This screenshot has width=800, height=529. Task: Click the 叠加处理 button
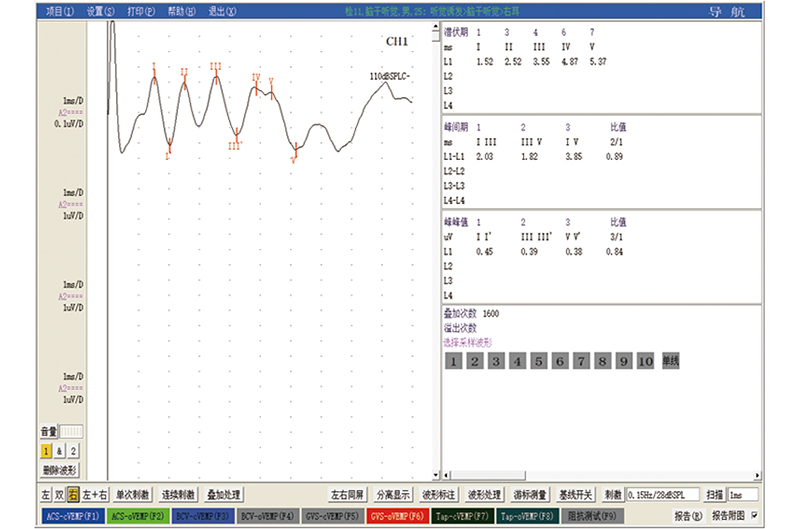(225, 495)
